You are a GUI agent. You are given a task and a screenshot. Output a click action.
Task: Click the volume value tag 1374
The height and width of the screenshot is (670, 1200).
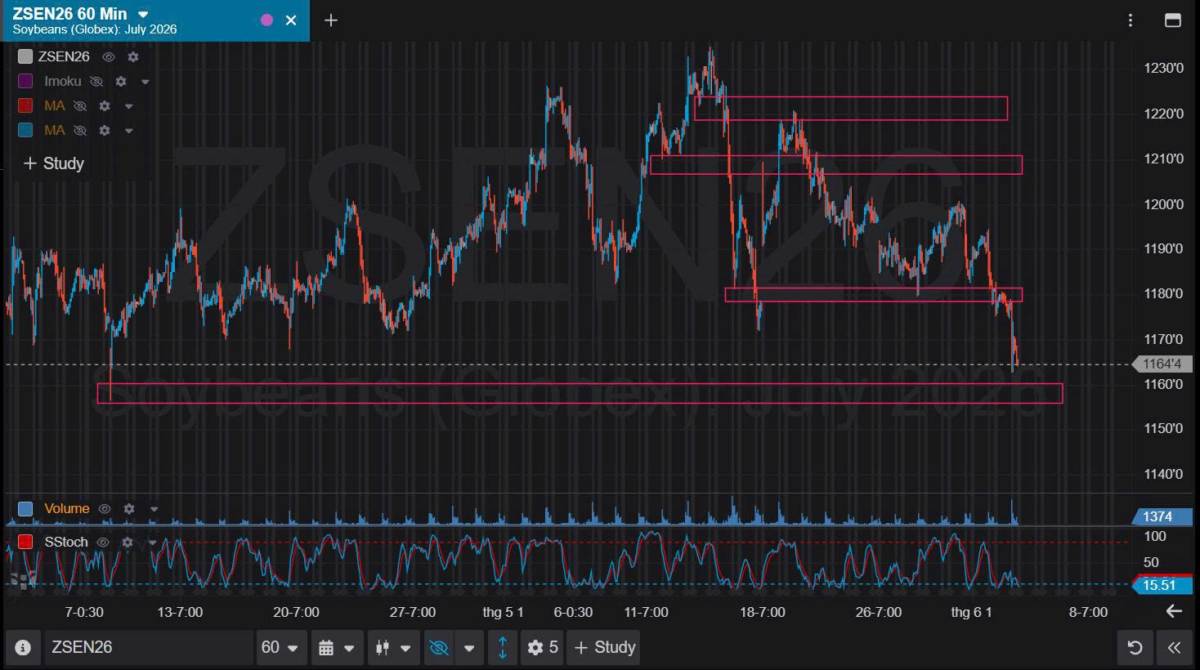(1160, 517)
